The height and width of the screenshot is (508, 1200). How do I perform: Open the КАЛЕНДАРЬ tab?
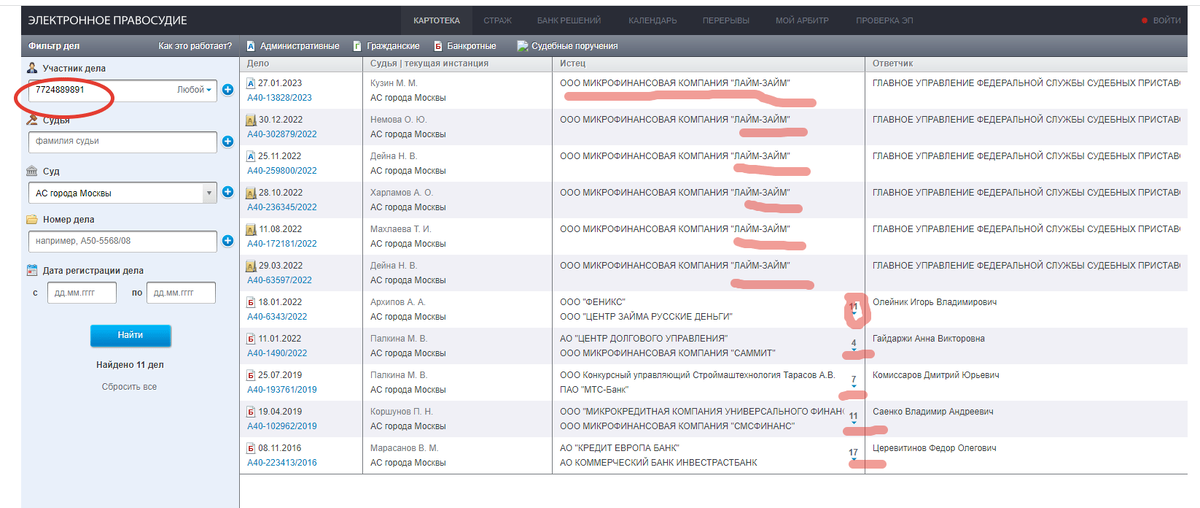coord(653,20)
